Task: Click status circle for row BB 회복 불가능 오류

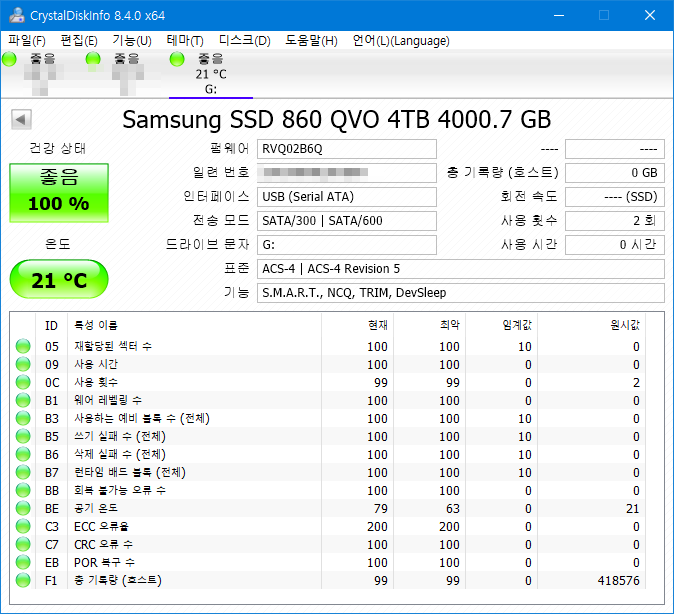Action: pyautogui.click(x=23, y=491)
